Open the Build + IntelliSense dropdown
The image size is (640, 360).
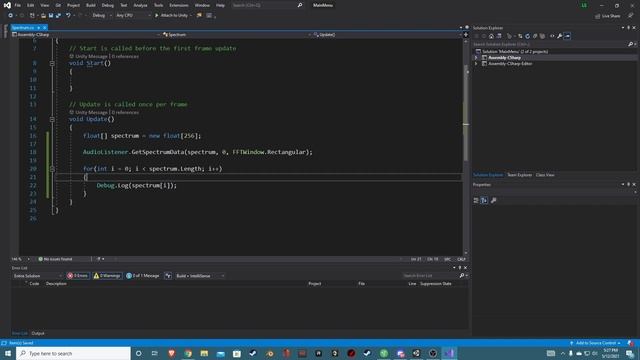(x=200, y=276)
